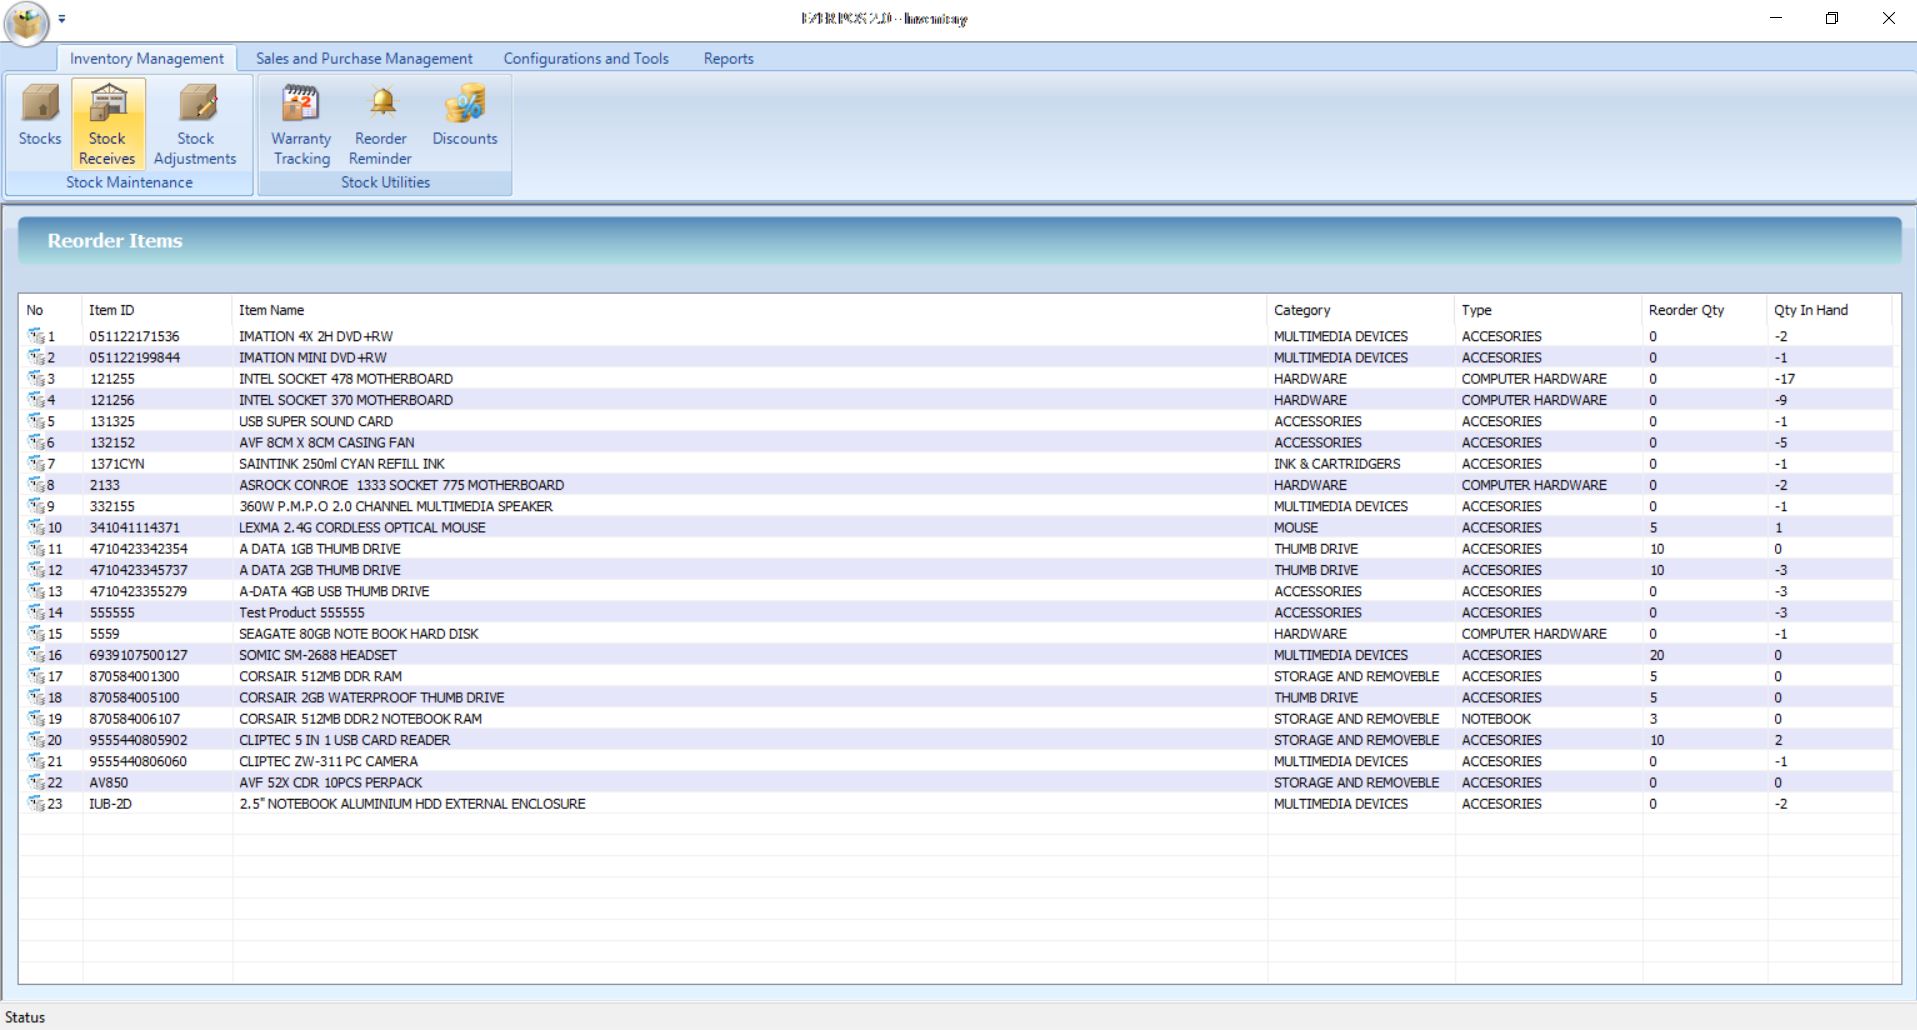1917x1030 pixels.
Task: Sort by the No column header
Action: point(50,310)
